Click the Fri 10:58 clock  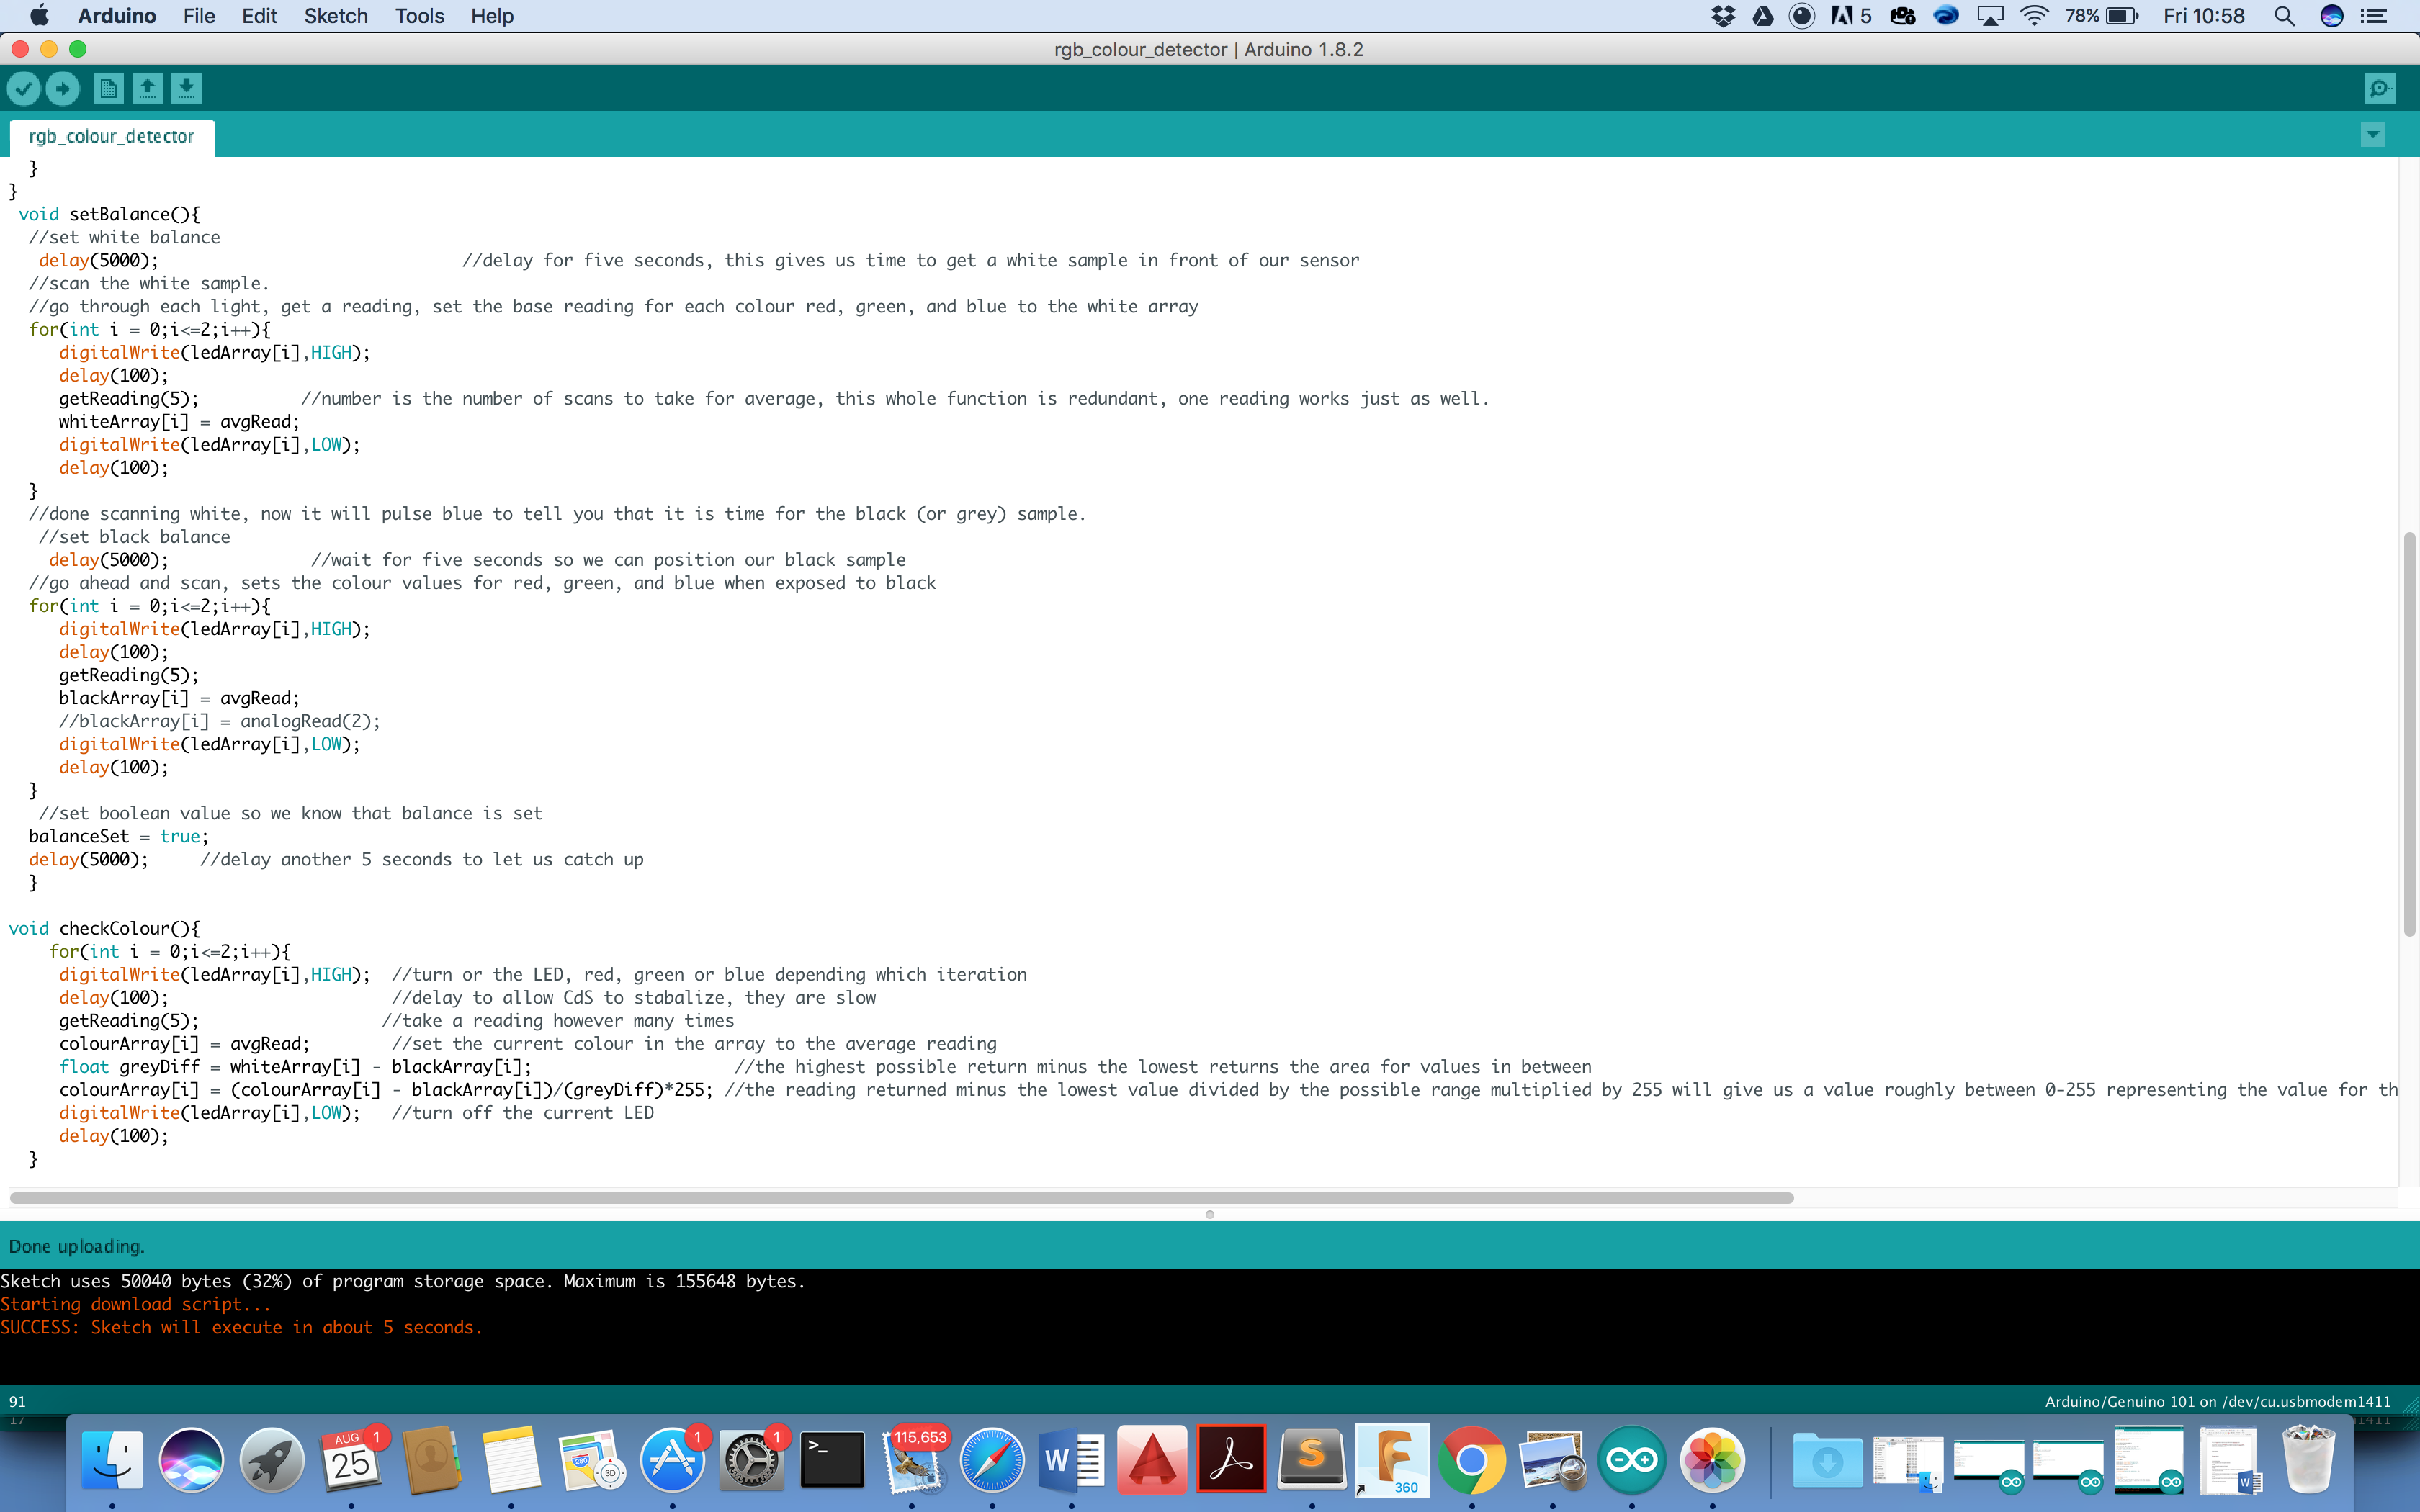[2204, 16]
